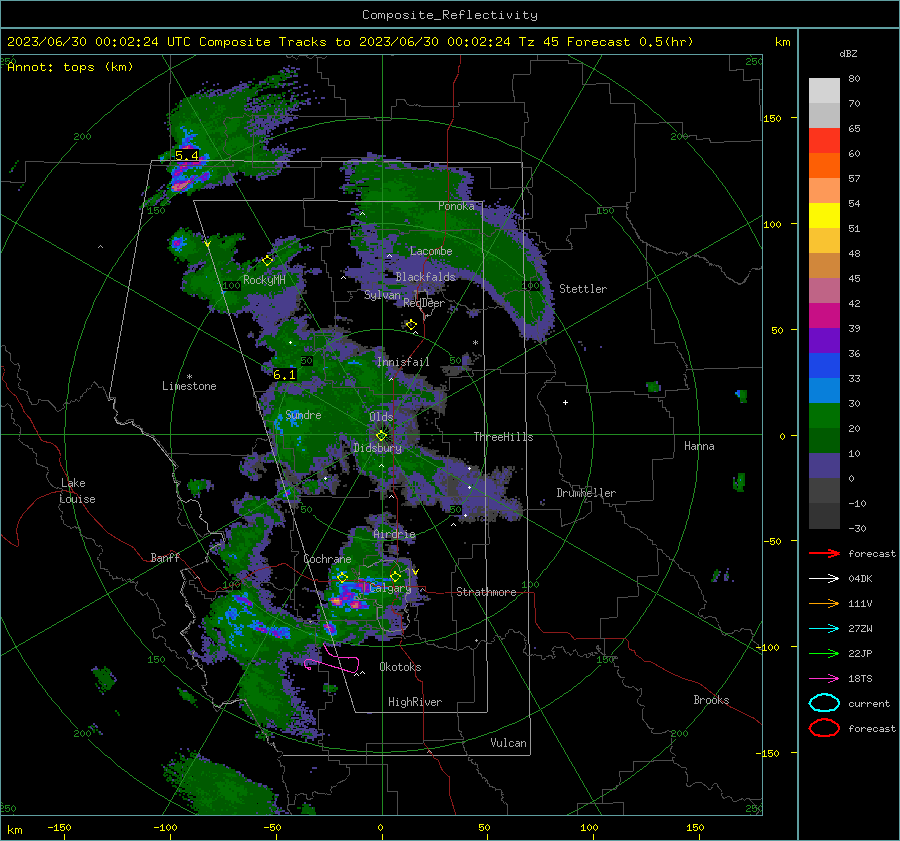Click the Strathmore city label
Image resolution: width=900 pixels, height=841 pixels.
486,592
